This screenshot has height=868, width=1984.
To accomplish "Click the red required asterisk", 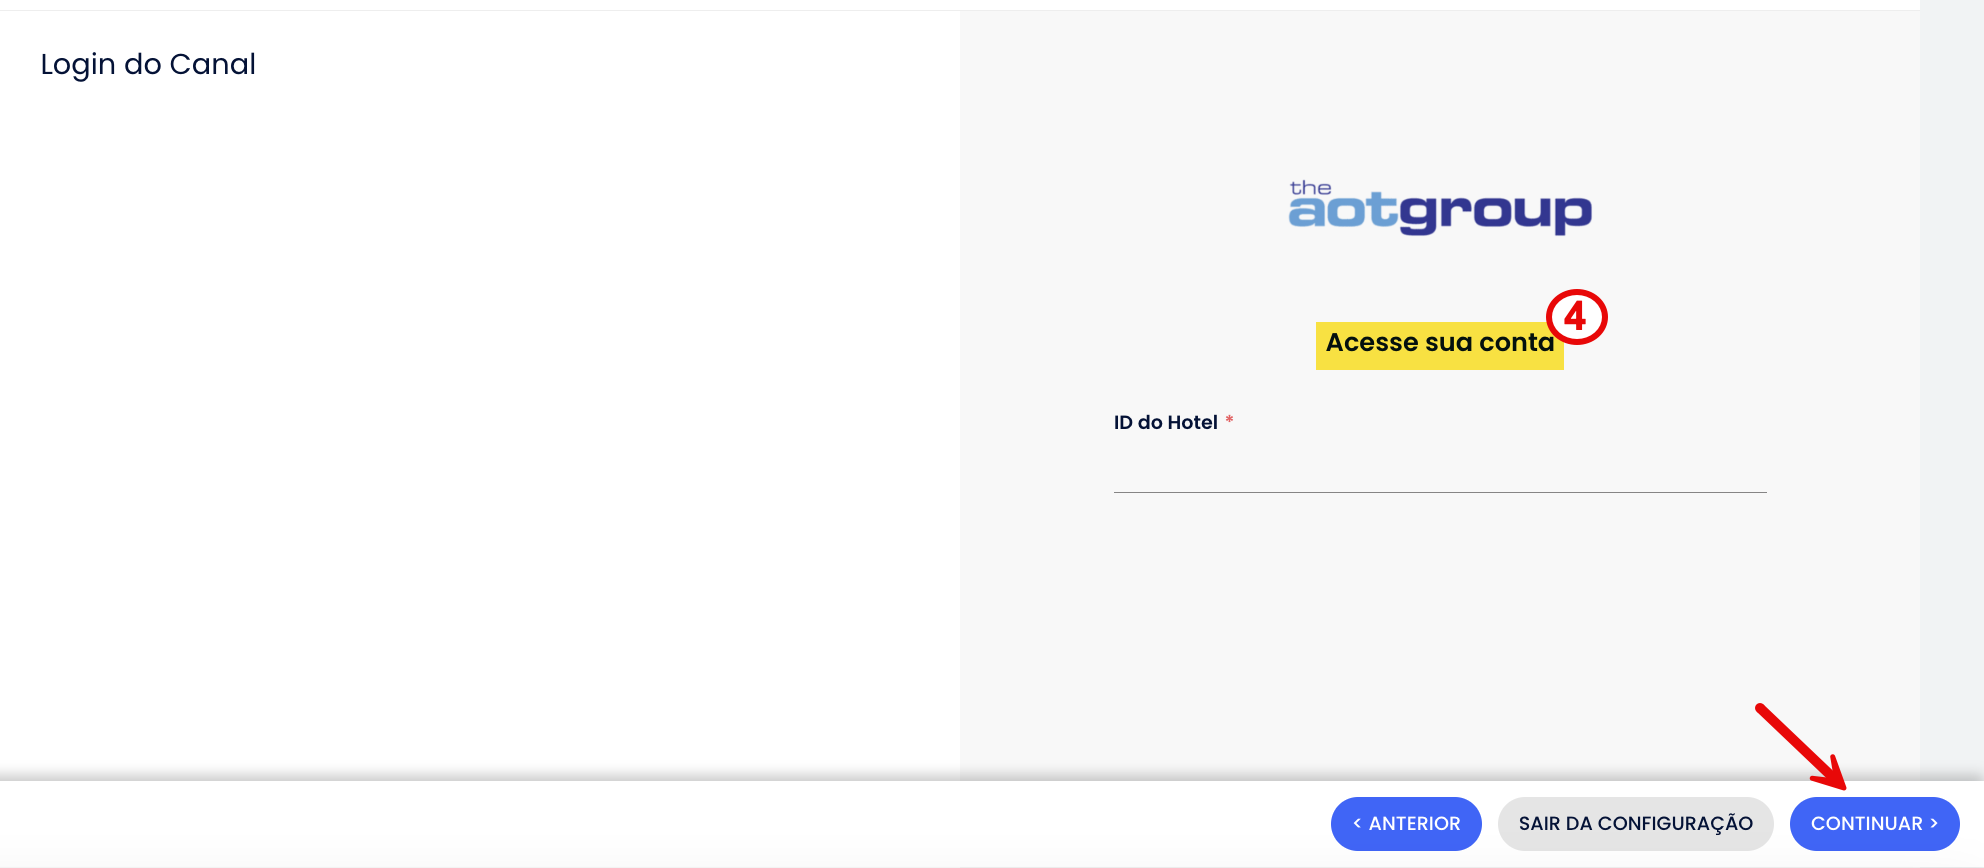I will (1229, 420).
